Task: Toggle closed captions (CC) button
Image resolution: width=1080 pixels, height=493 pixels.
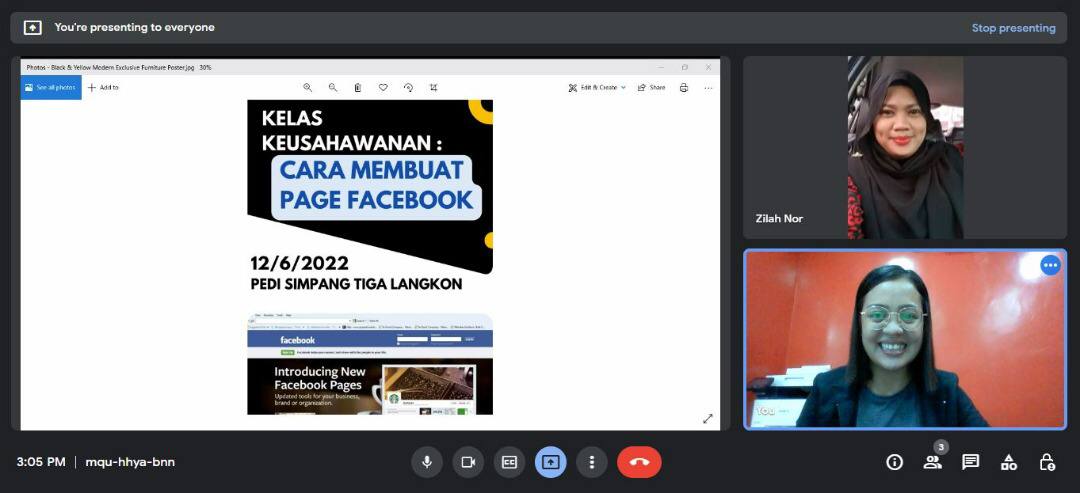Action: pyautogui.click(x=509, y=462)
